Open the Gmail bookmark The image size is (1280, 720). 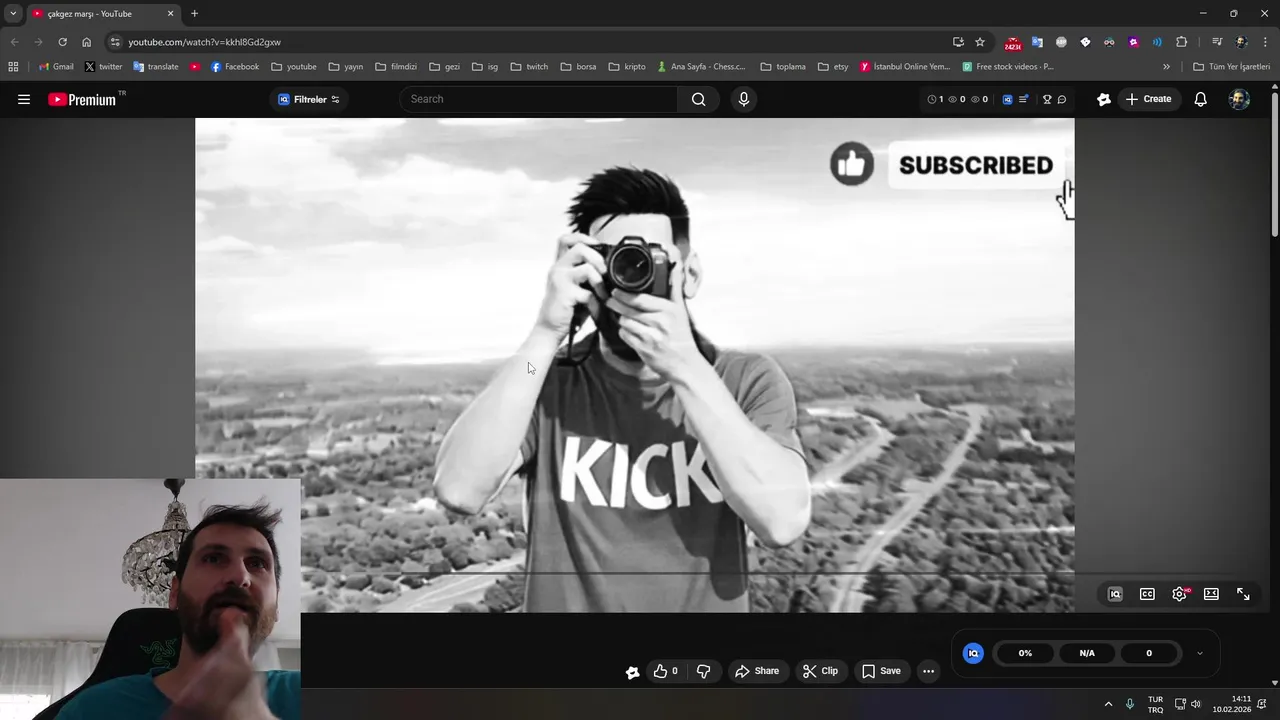point(56,67)
